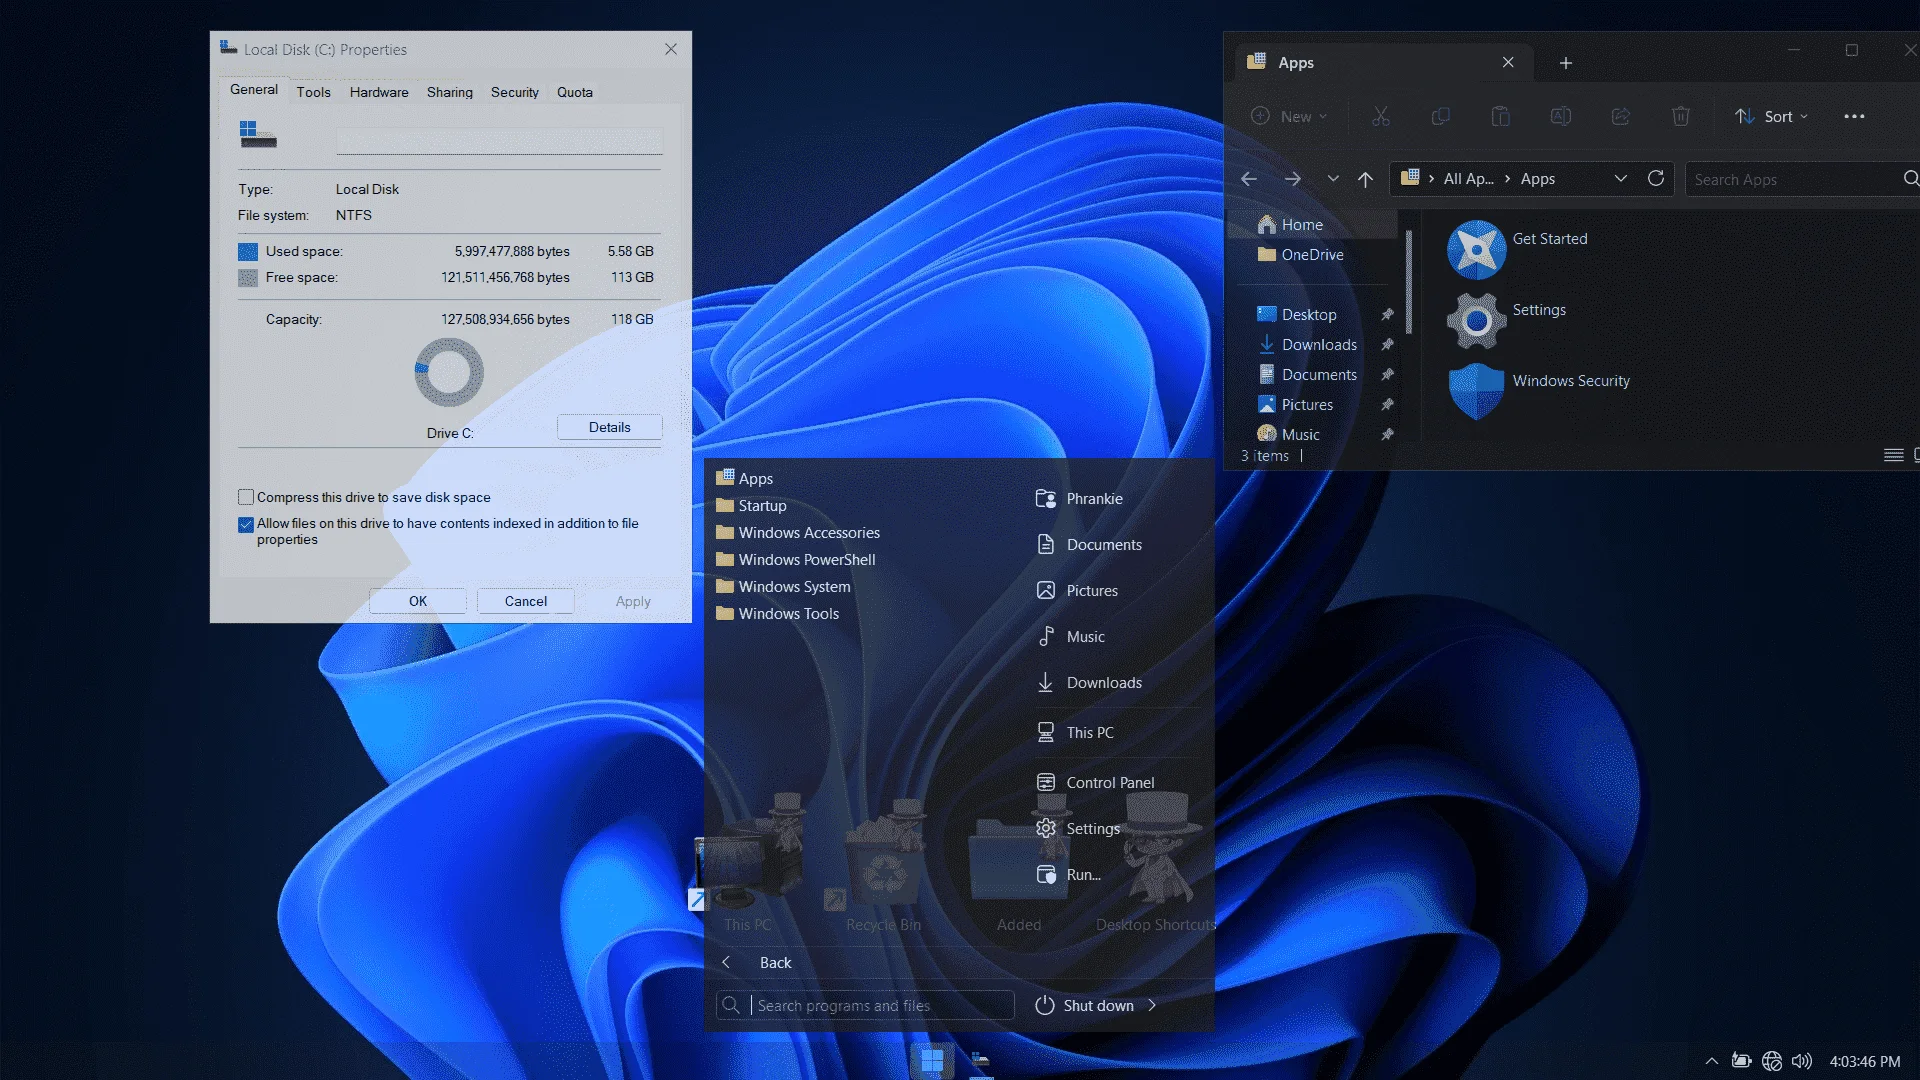The width and height of the screenshot is (1920, 1080).
Task: Switch to the Tools tab
Action: pyautogui.click(x=313, y=92)
